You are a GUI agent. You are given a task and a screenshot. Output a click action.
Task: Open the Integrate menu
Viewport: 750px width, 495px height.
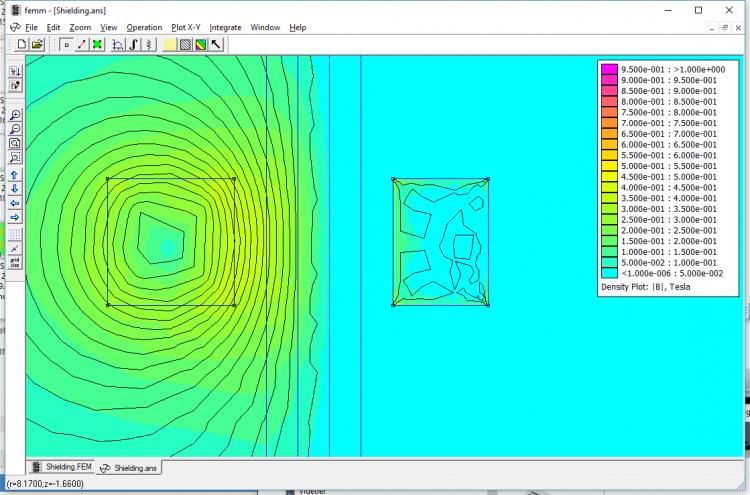click(225, 27)
